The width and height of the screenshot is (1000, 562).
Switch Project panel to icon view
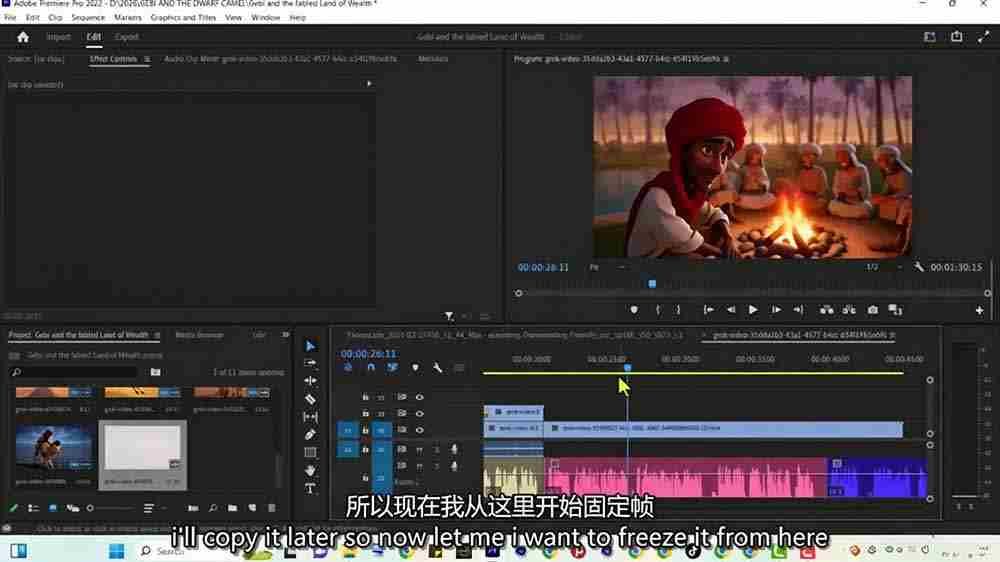[x=53, y=508]
